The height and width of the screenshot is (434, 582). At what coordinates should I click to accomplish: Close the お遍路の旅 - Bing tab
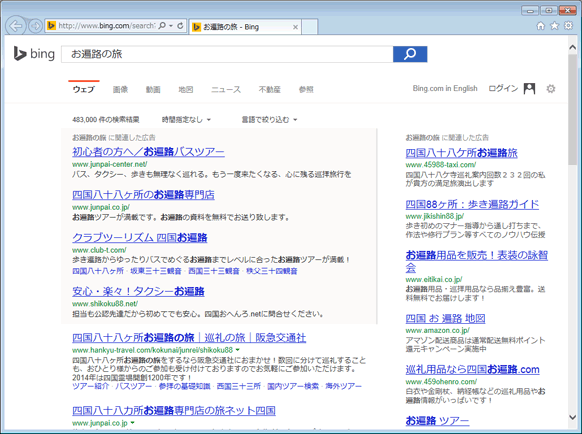(x=295, y=27)
